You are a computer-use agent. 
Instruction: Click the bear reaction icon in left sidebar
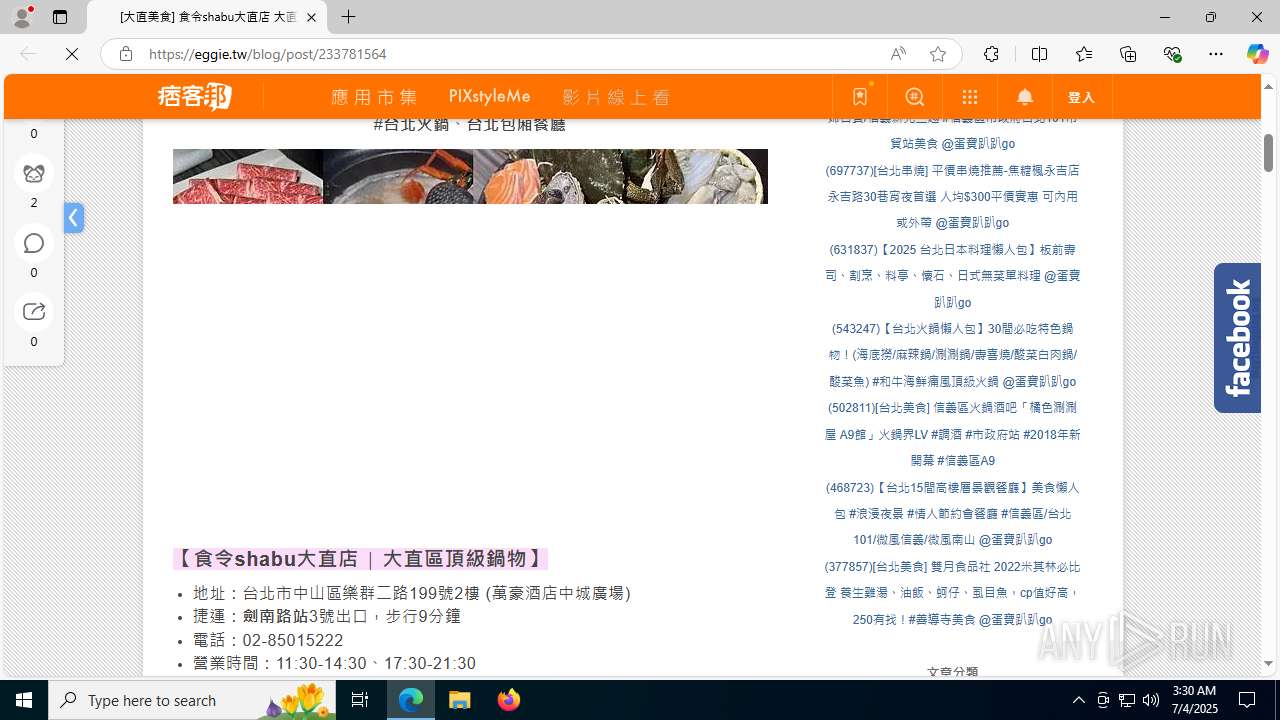tap(34, 173)
